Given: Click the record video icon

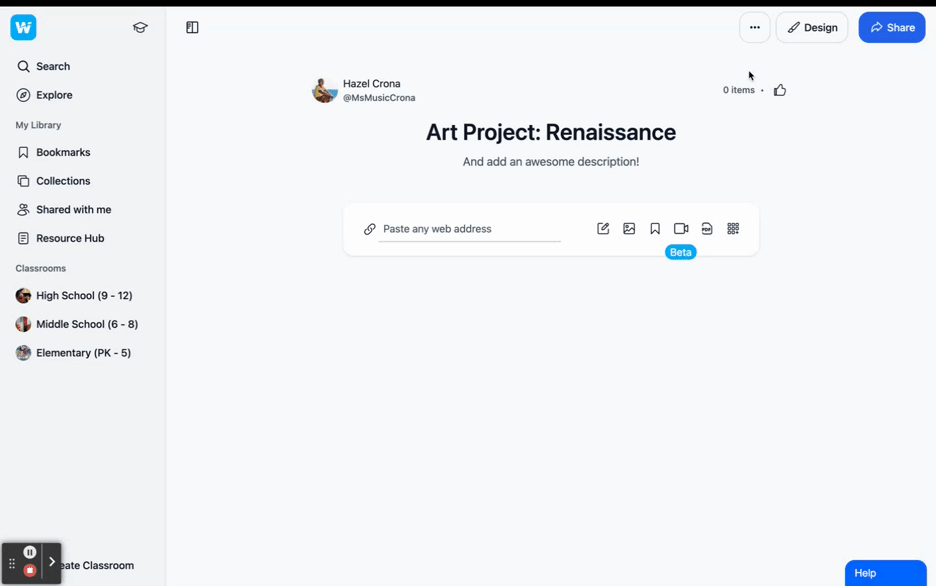Looking at the screenshot, I should coord(681,229).
